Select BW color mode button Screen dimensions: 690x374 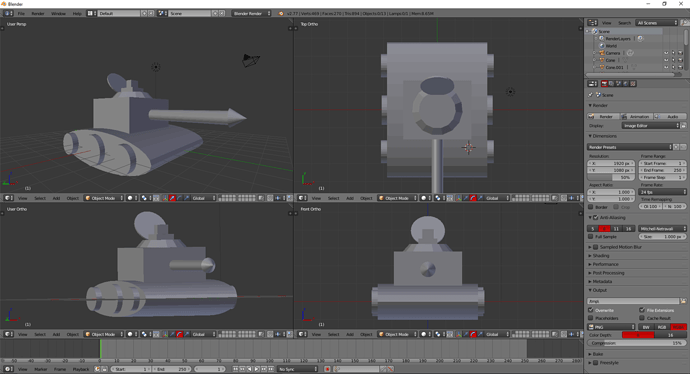coord(646,327)
